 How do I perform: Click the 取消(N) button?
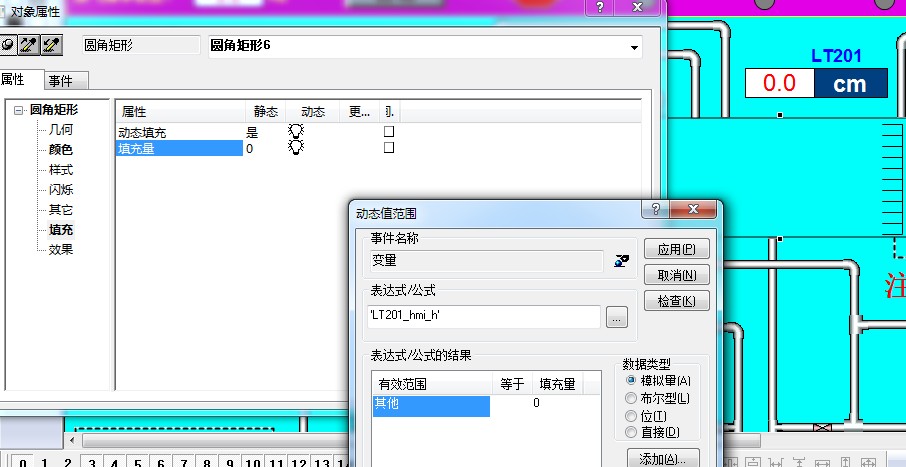[x=677, y=275]
